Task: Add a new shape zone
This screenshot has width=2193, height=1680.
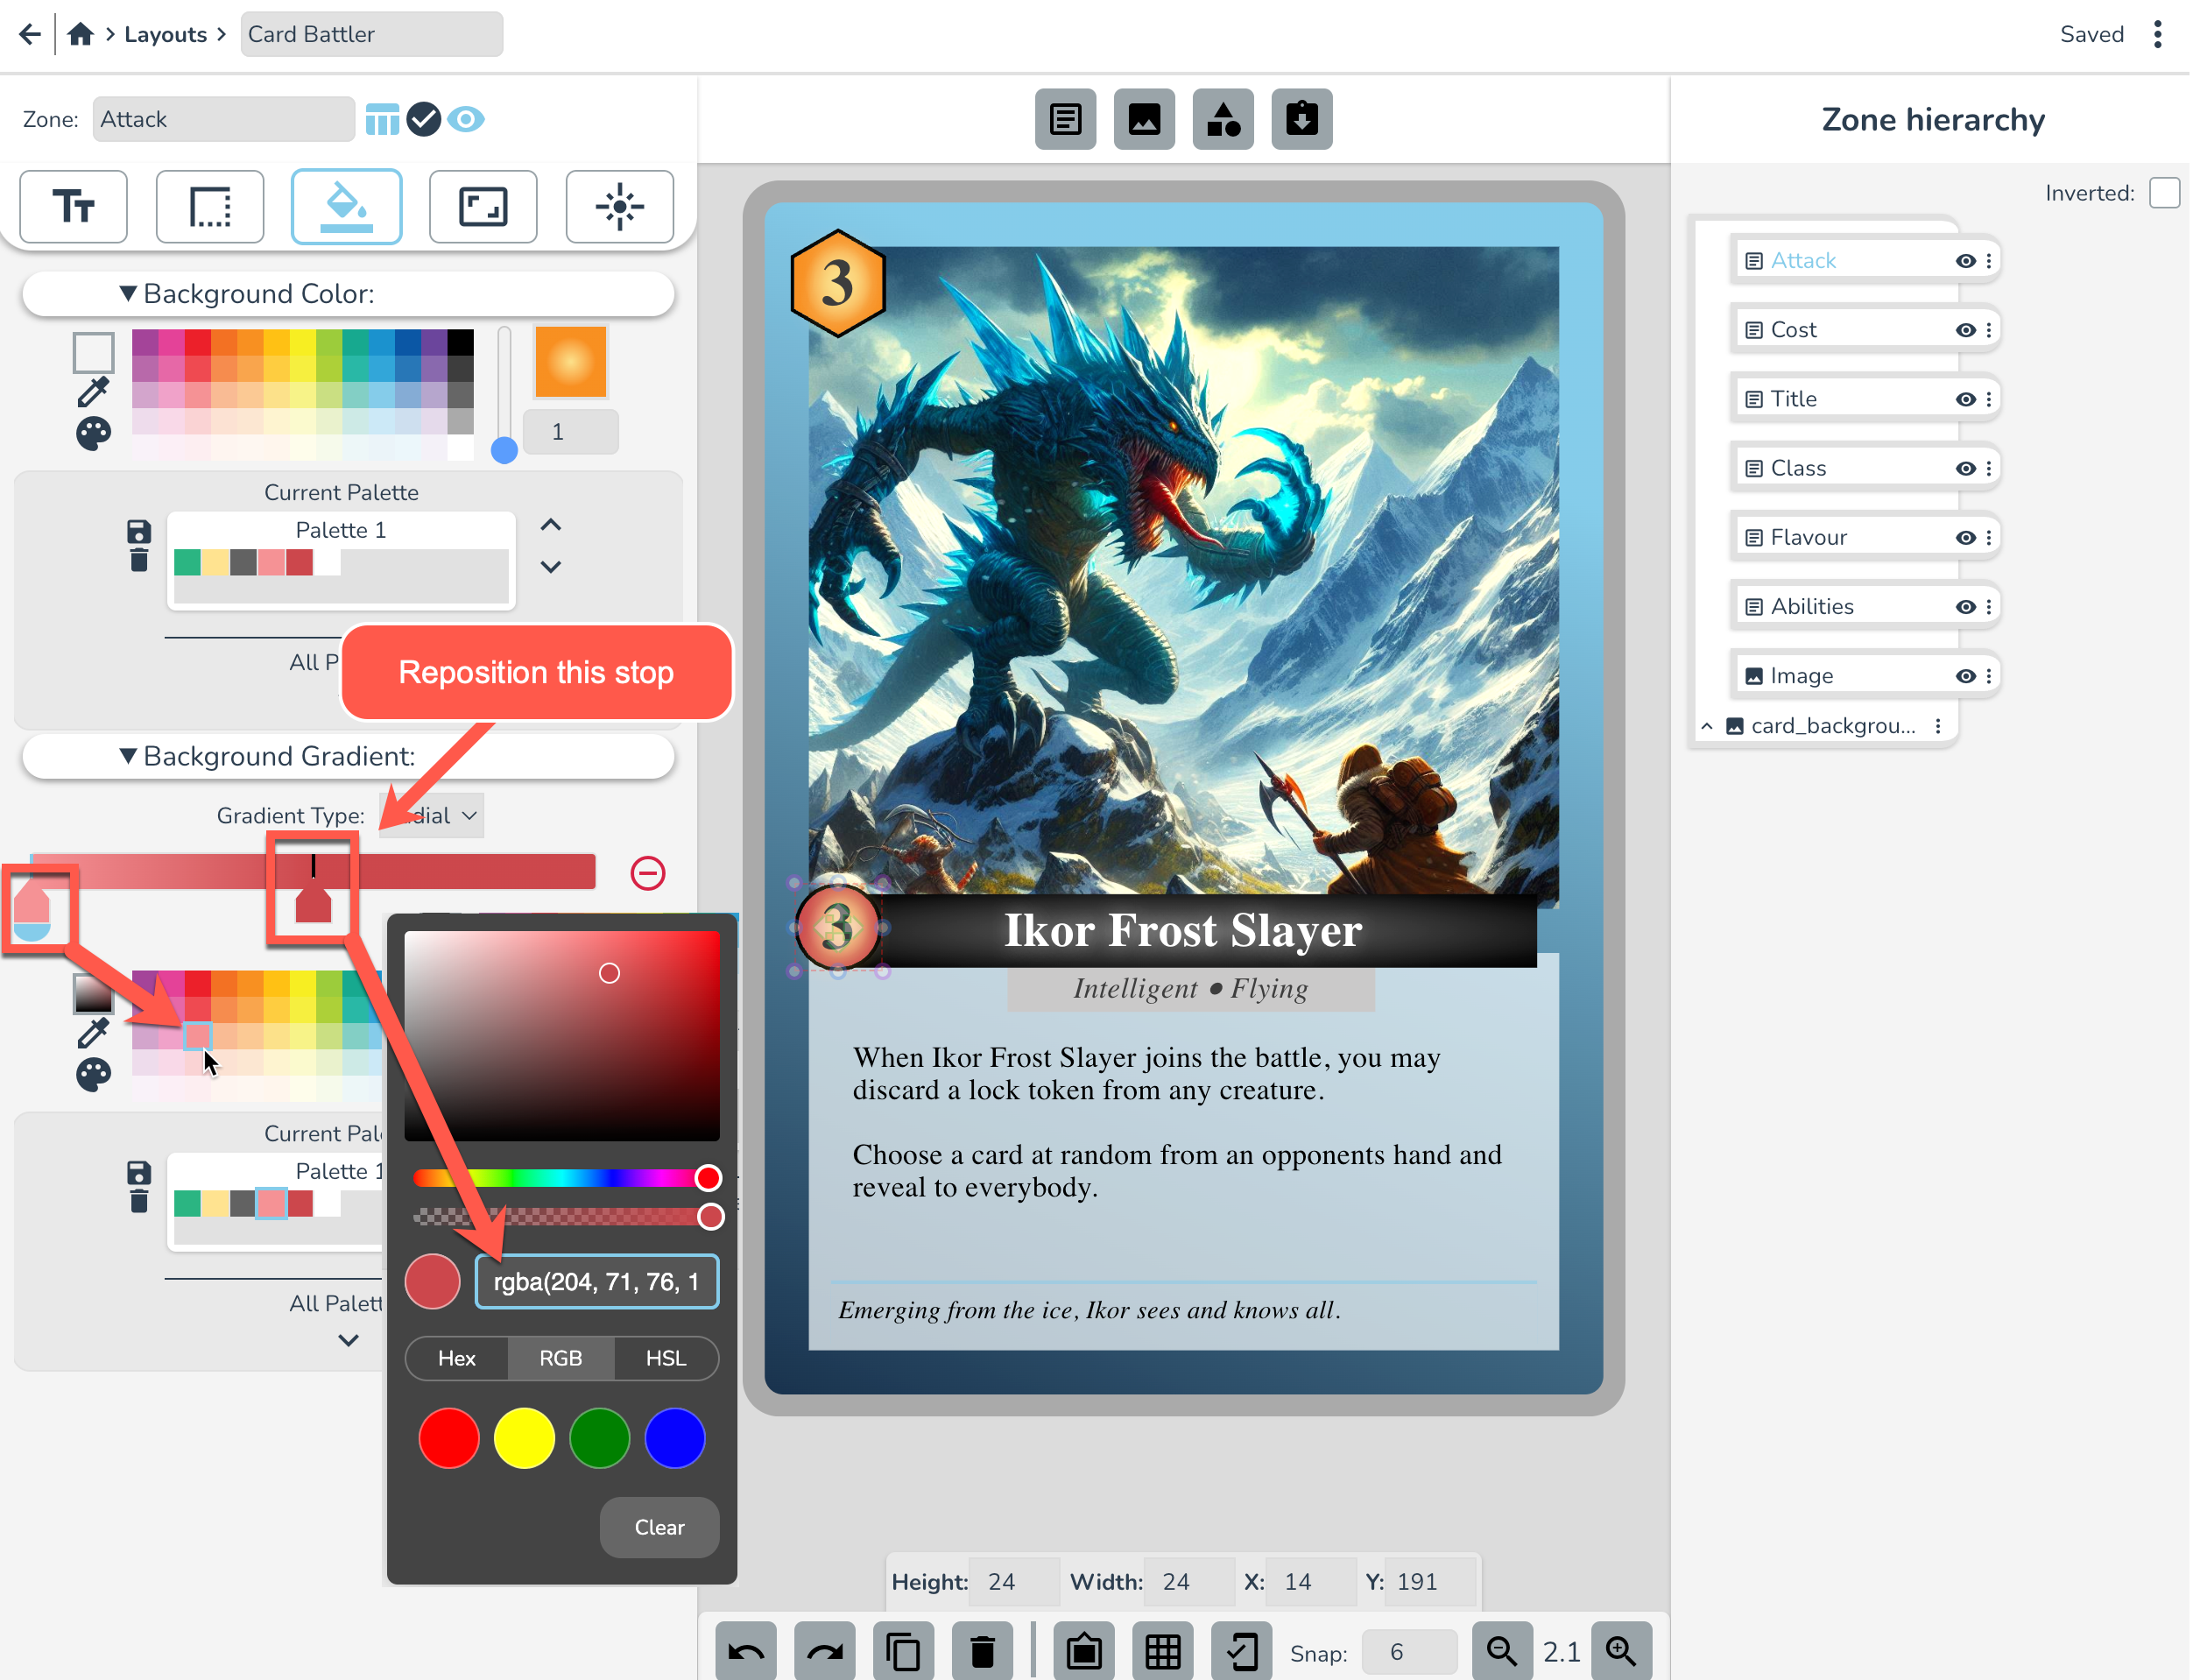Action: coord(1223,119)
